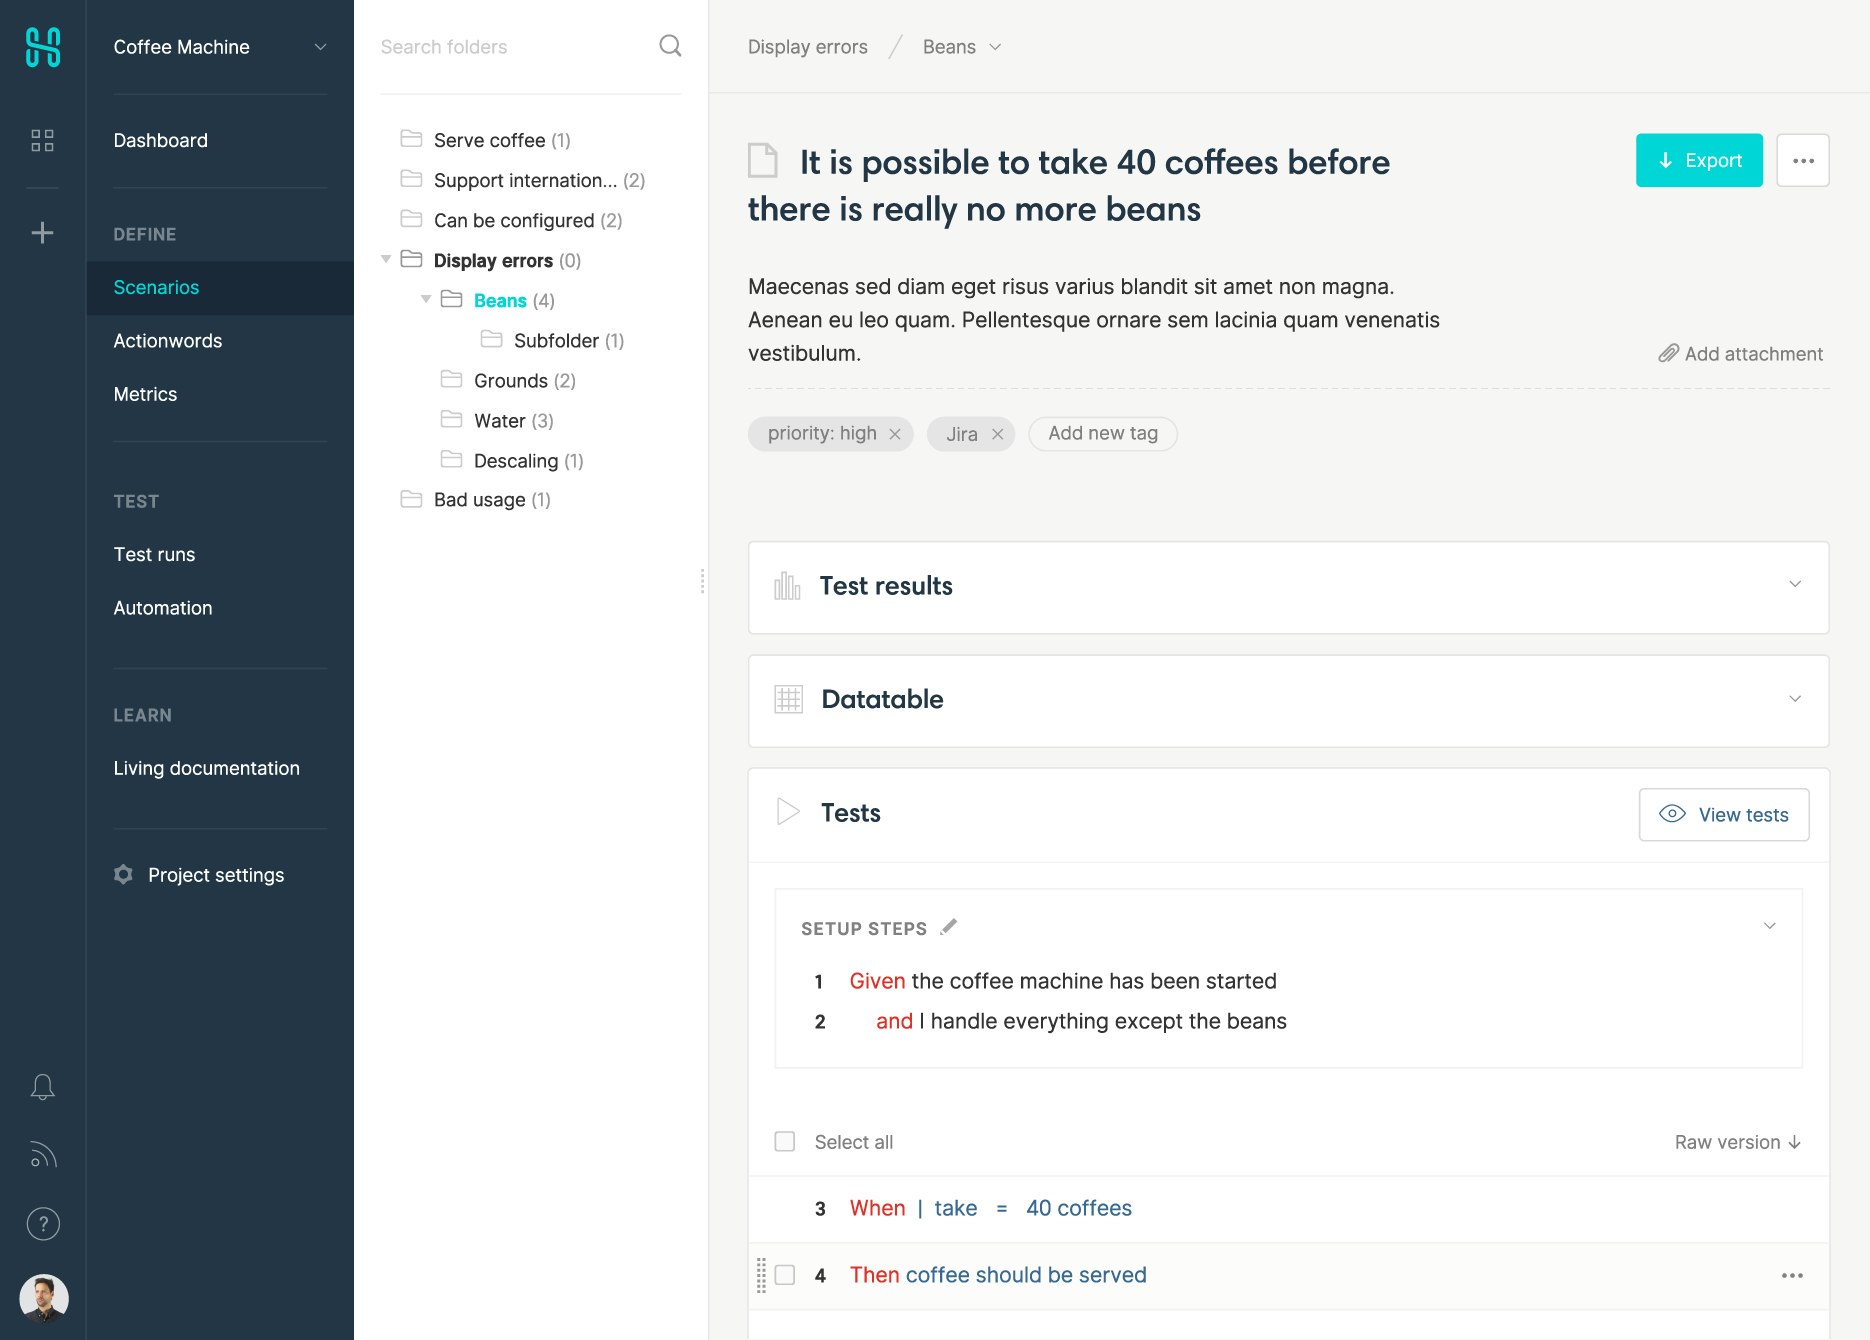This screenshot has width=1870, height=1340.
Task: Click the Export button
Action: tap(1698, 159)
